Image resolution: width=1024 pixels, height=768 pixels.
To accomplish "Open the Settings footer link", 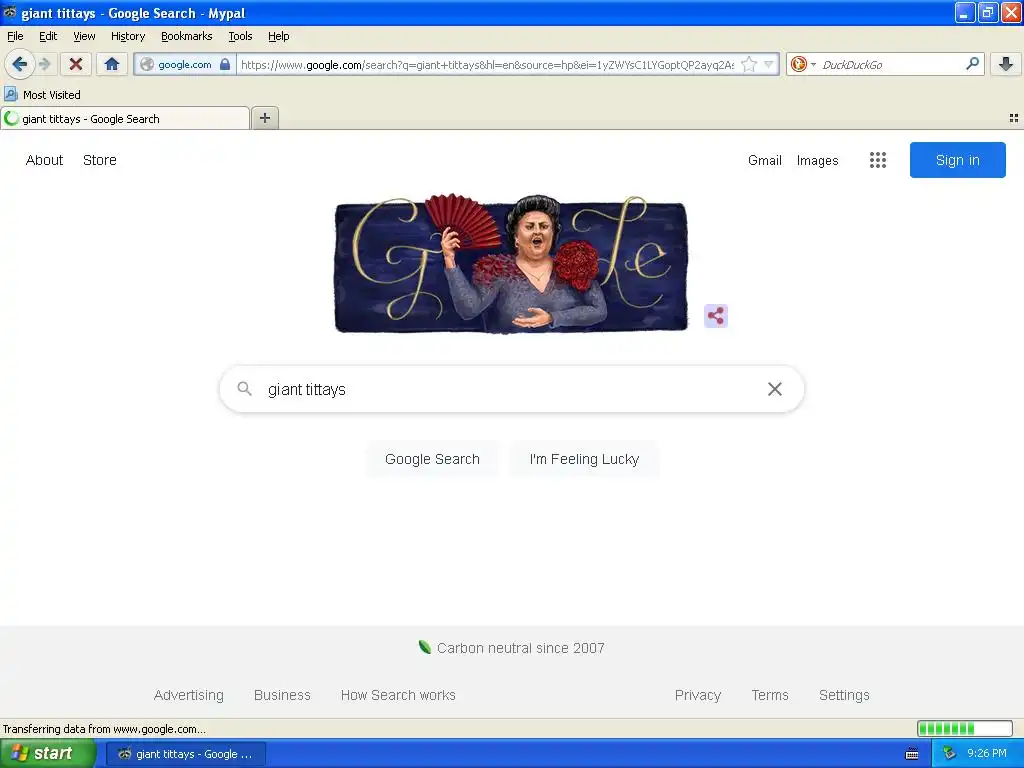I will 844,695.
